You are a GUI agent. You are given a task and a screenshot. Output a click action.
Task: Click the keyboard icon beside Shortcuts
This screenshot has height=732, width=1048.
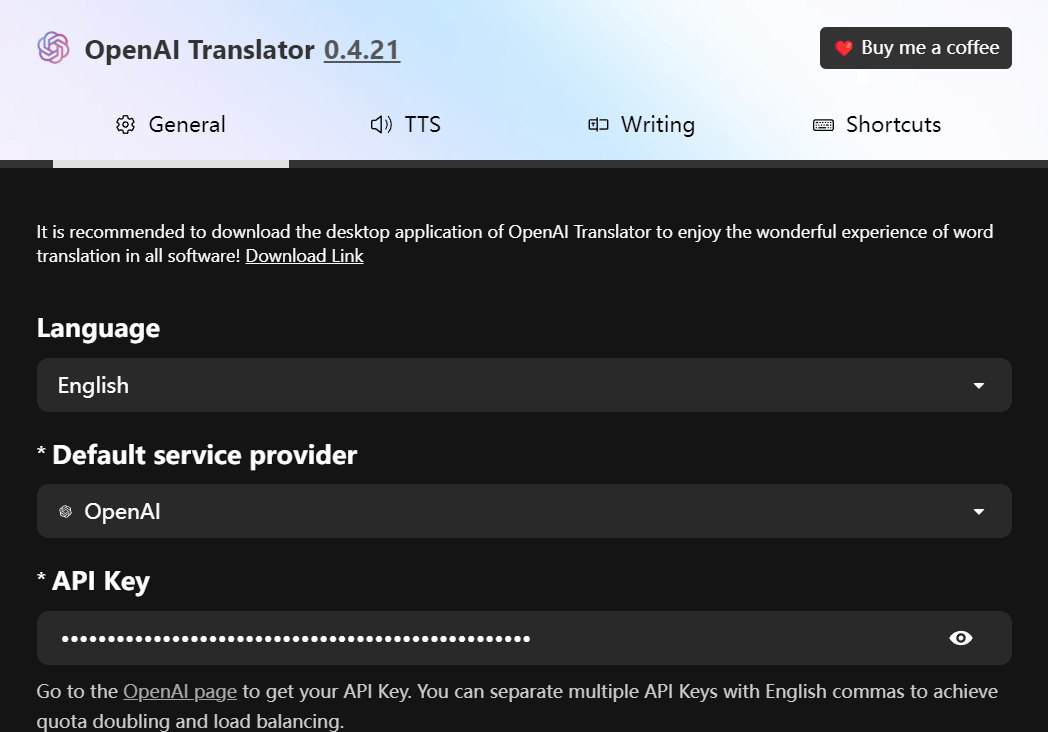click(823, 125)
